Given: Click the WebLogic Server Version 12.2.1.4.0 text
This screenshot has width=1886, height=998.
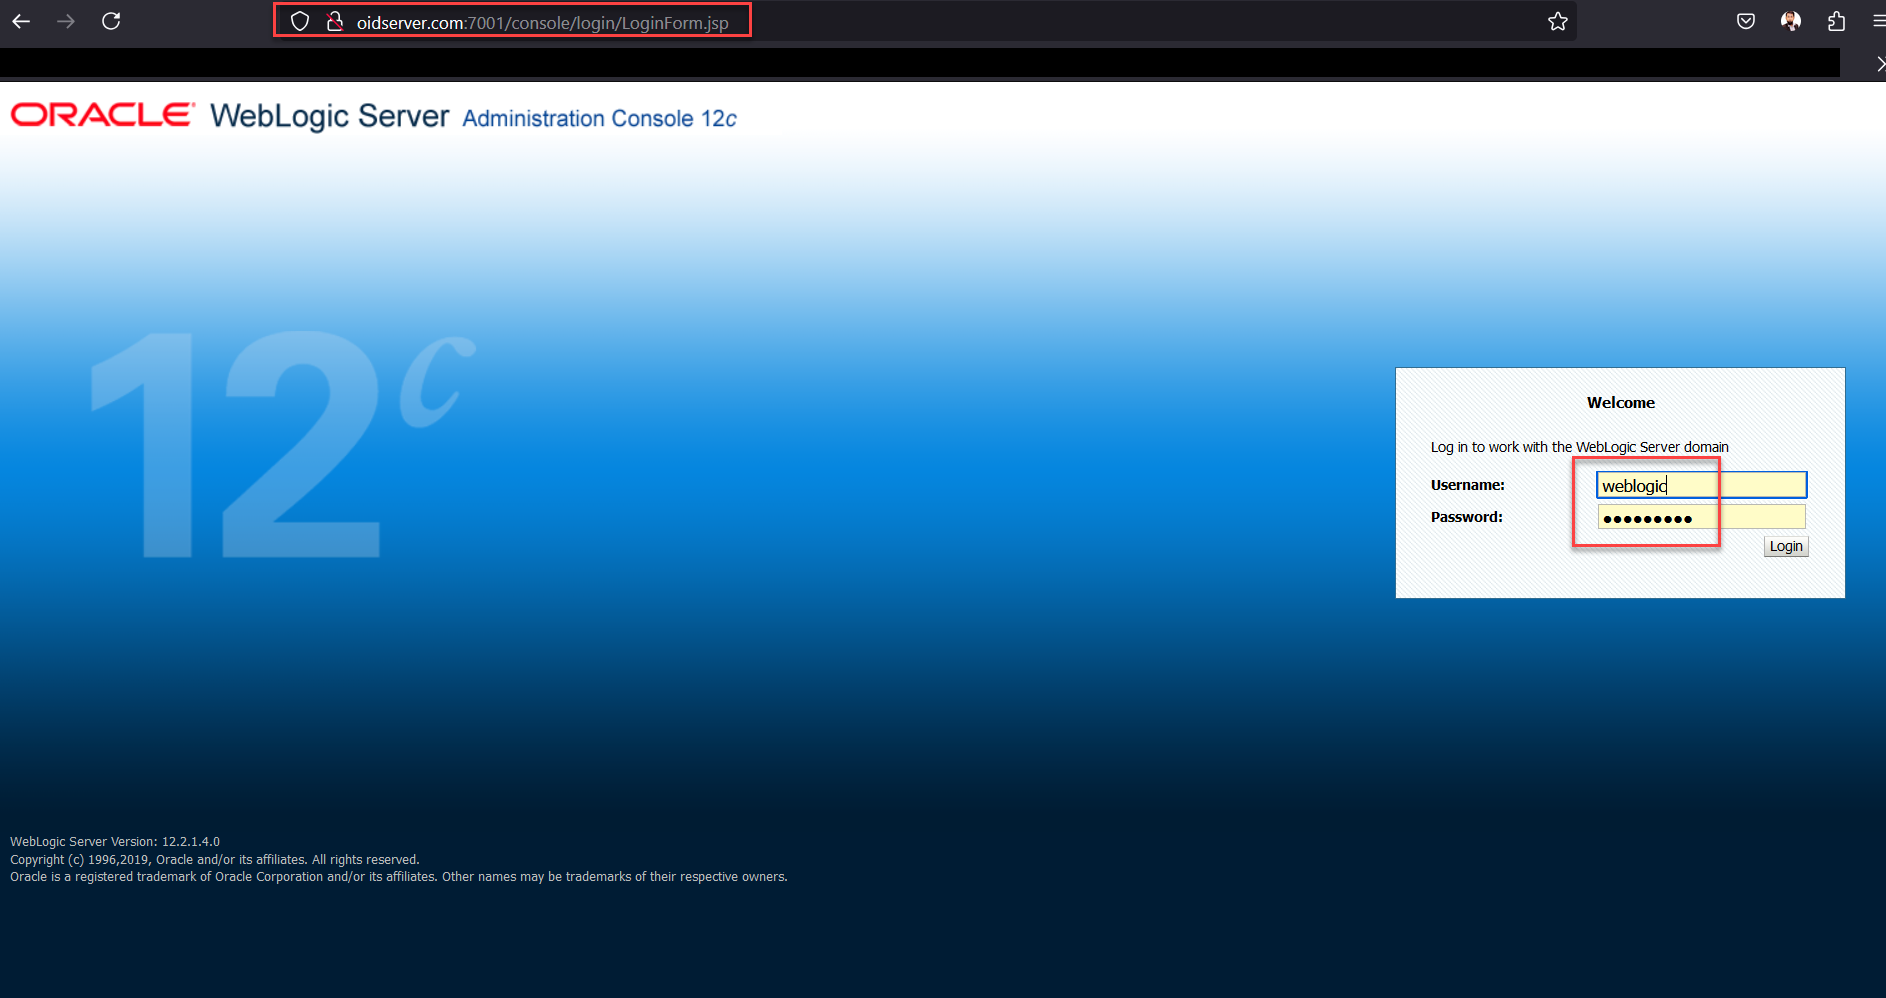Looking at the screenshot, I should (x=115, y=842).
